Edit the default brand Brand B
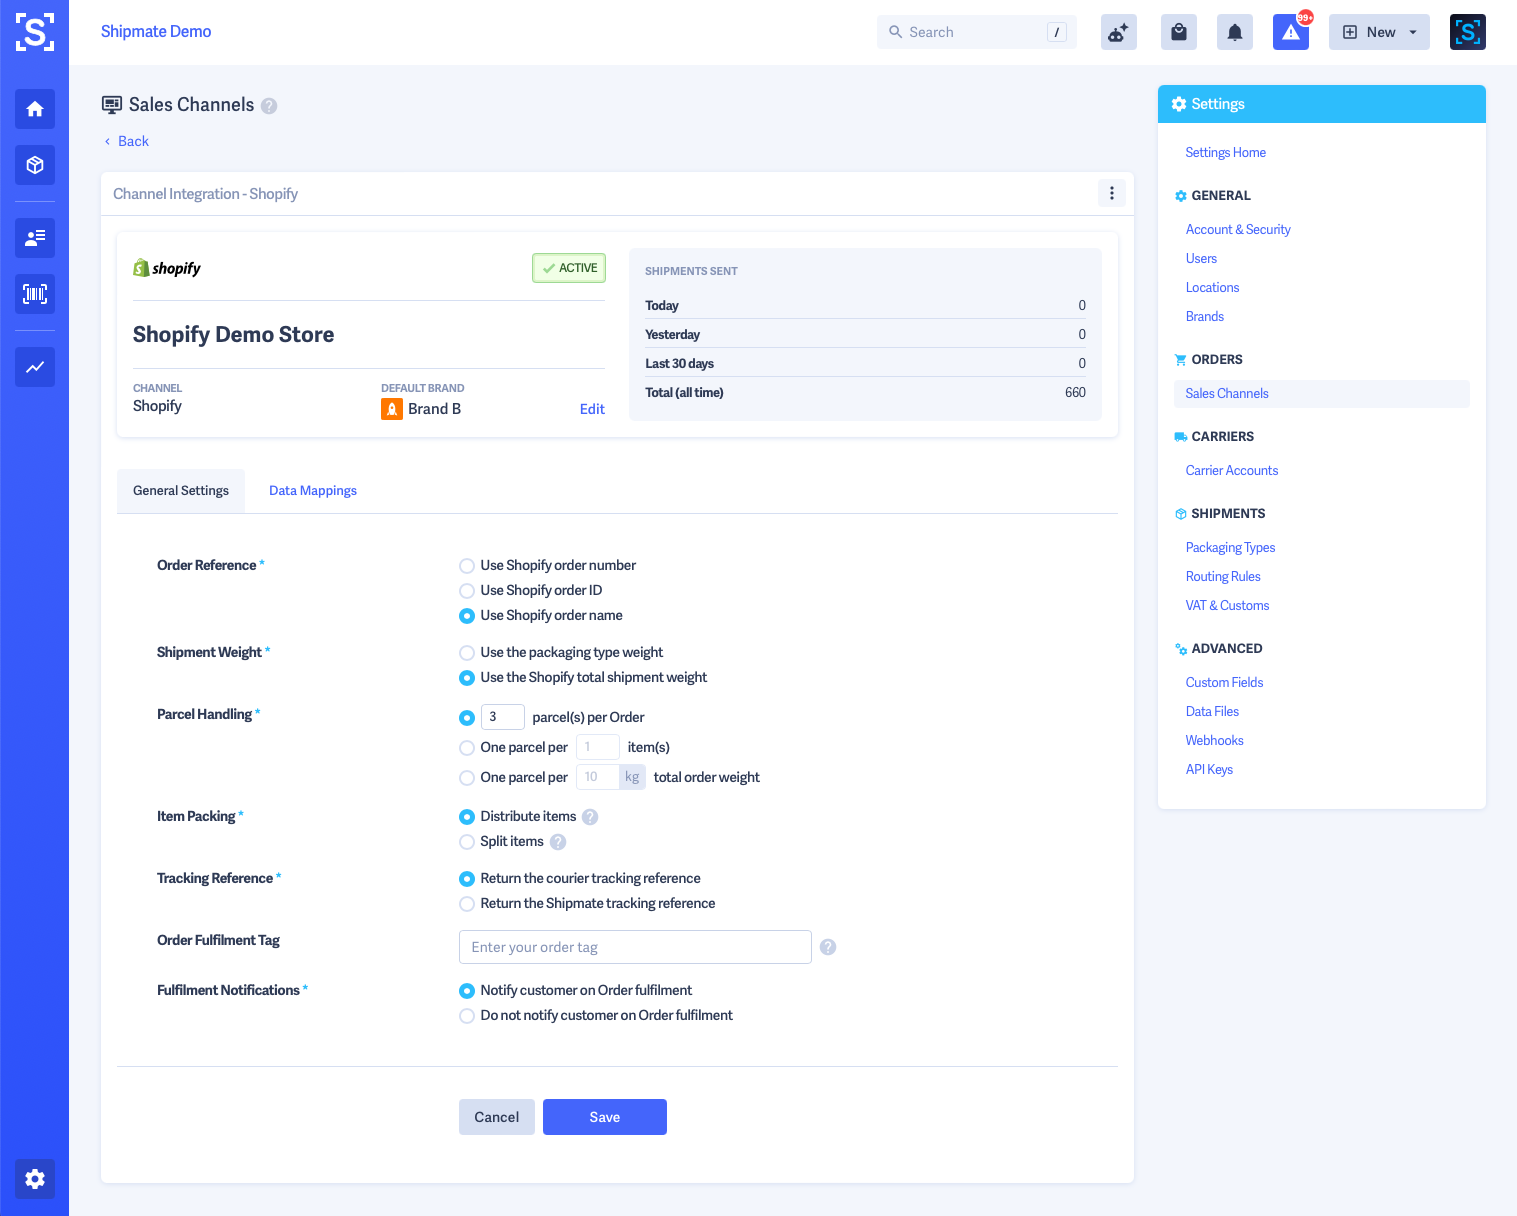Screen dimensions: 1517x1216 click(591, 408)
